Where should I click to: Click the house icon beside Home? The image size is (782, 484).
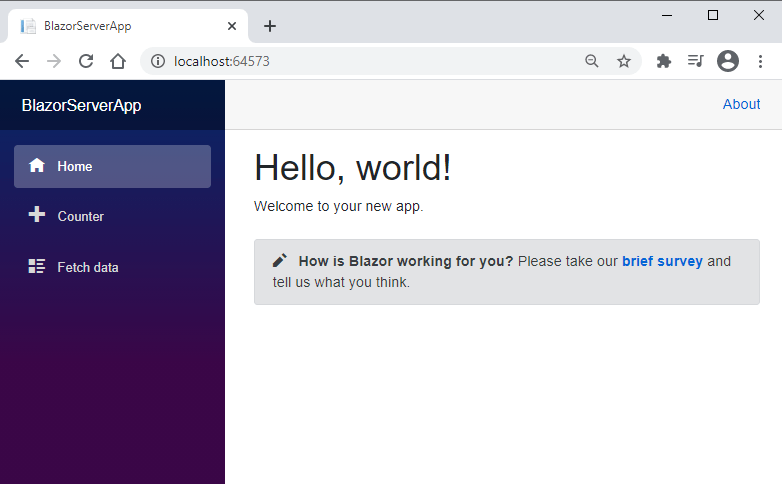36,165
